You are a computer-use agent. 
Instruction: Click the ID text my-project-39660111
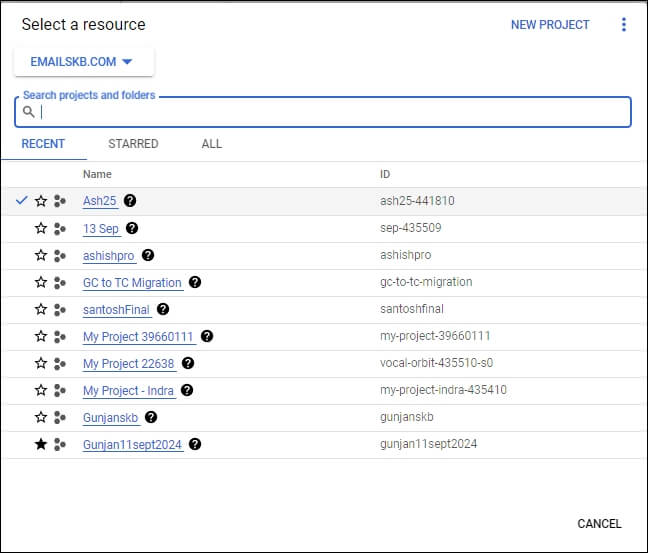point(435,336)
